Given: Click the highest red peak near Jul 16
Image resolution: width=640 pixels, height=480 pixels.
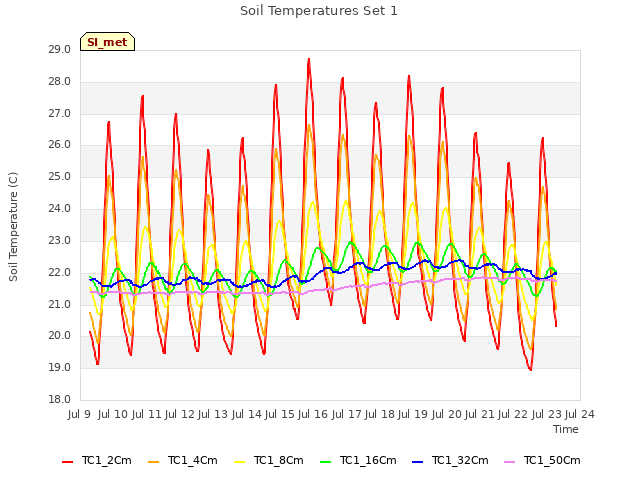Looking at the screenshot, I should (309, 60).
